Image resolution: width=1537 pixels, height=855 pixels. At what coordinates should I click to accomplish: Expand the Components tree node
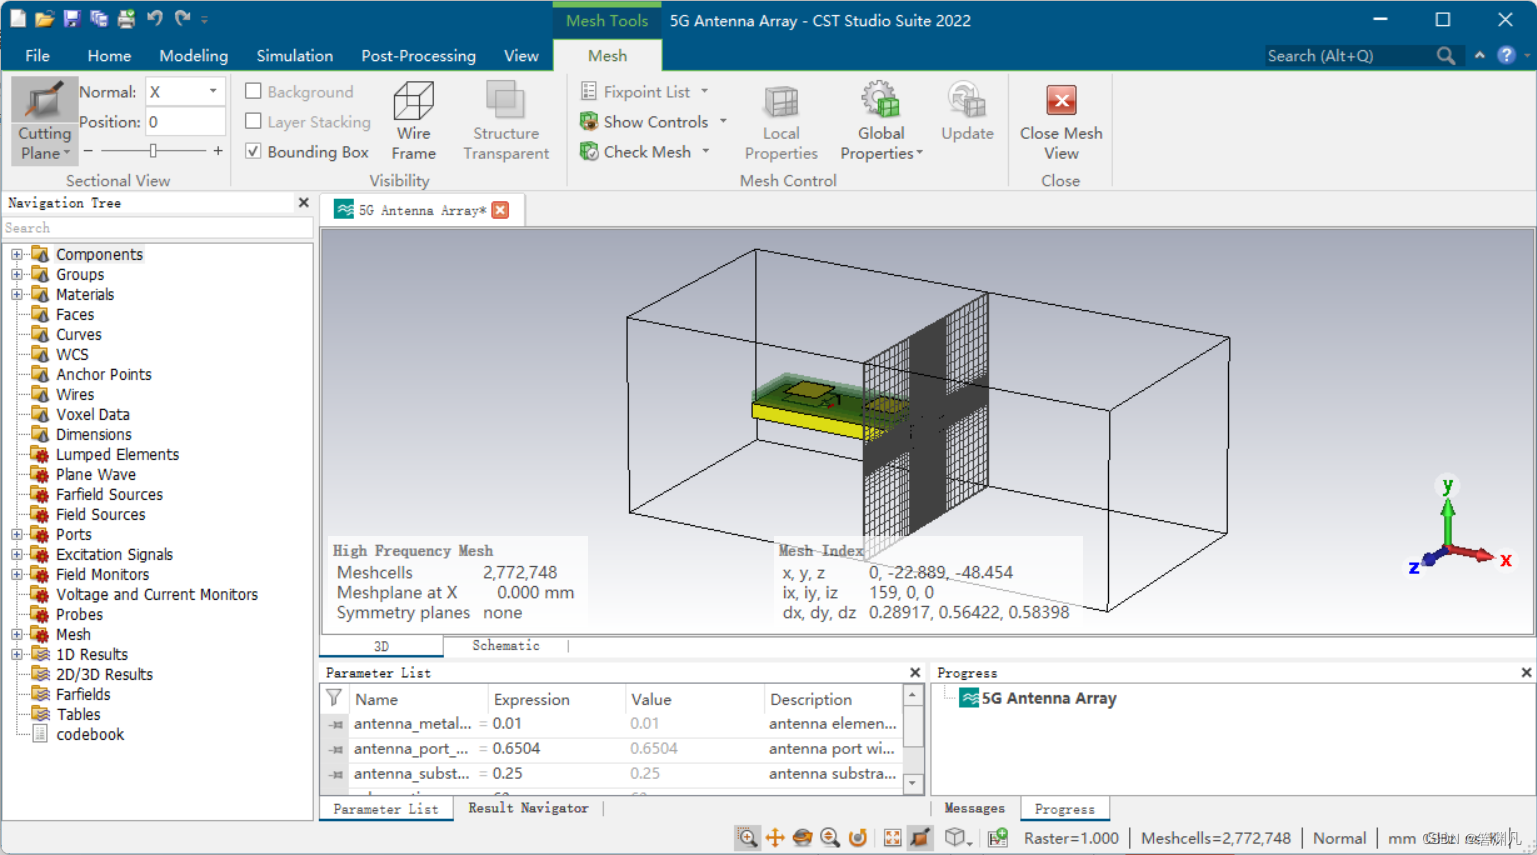tap(17, 254)
